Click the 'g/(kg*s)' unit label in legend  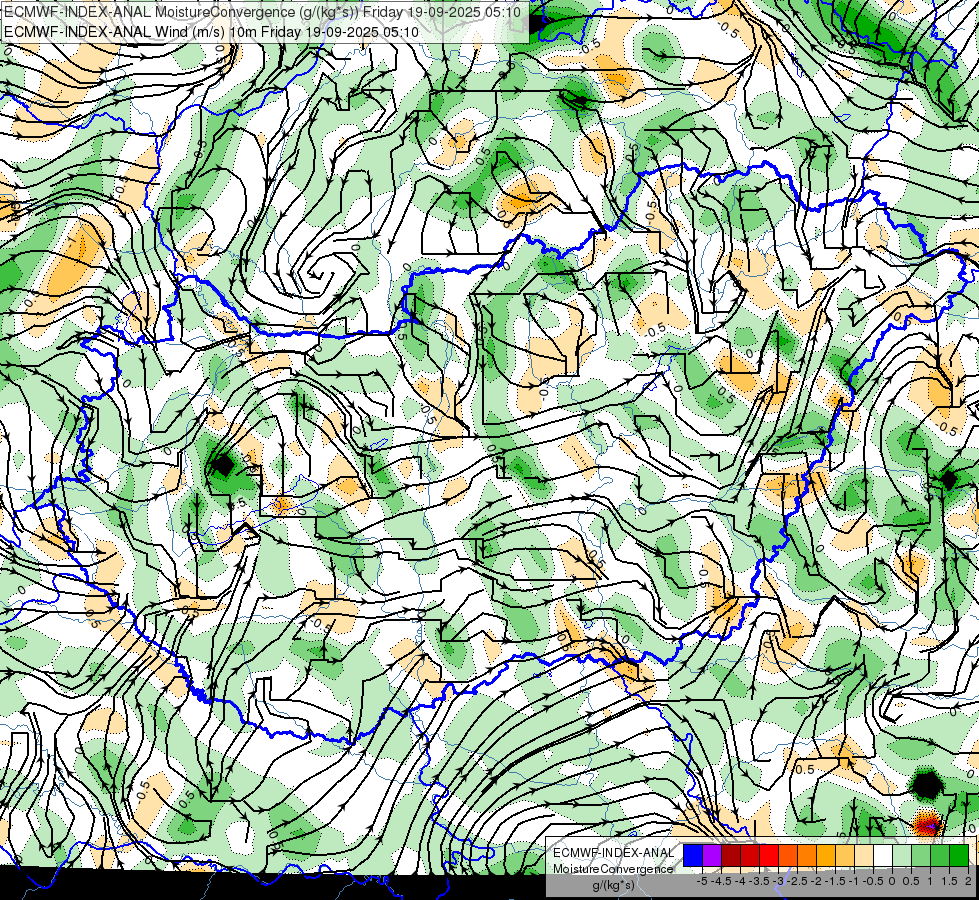click(x=613, y=886)
